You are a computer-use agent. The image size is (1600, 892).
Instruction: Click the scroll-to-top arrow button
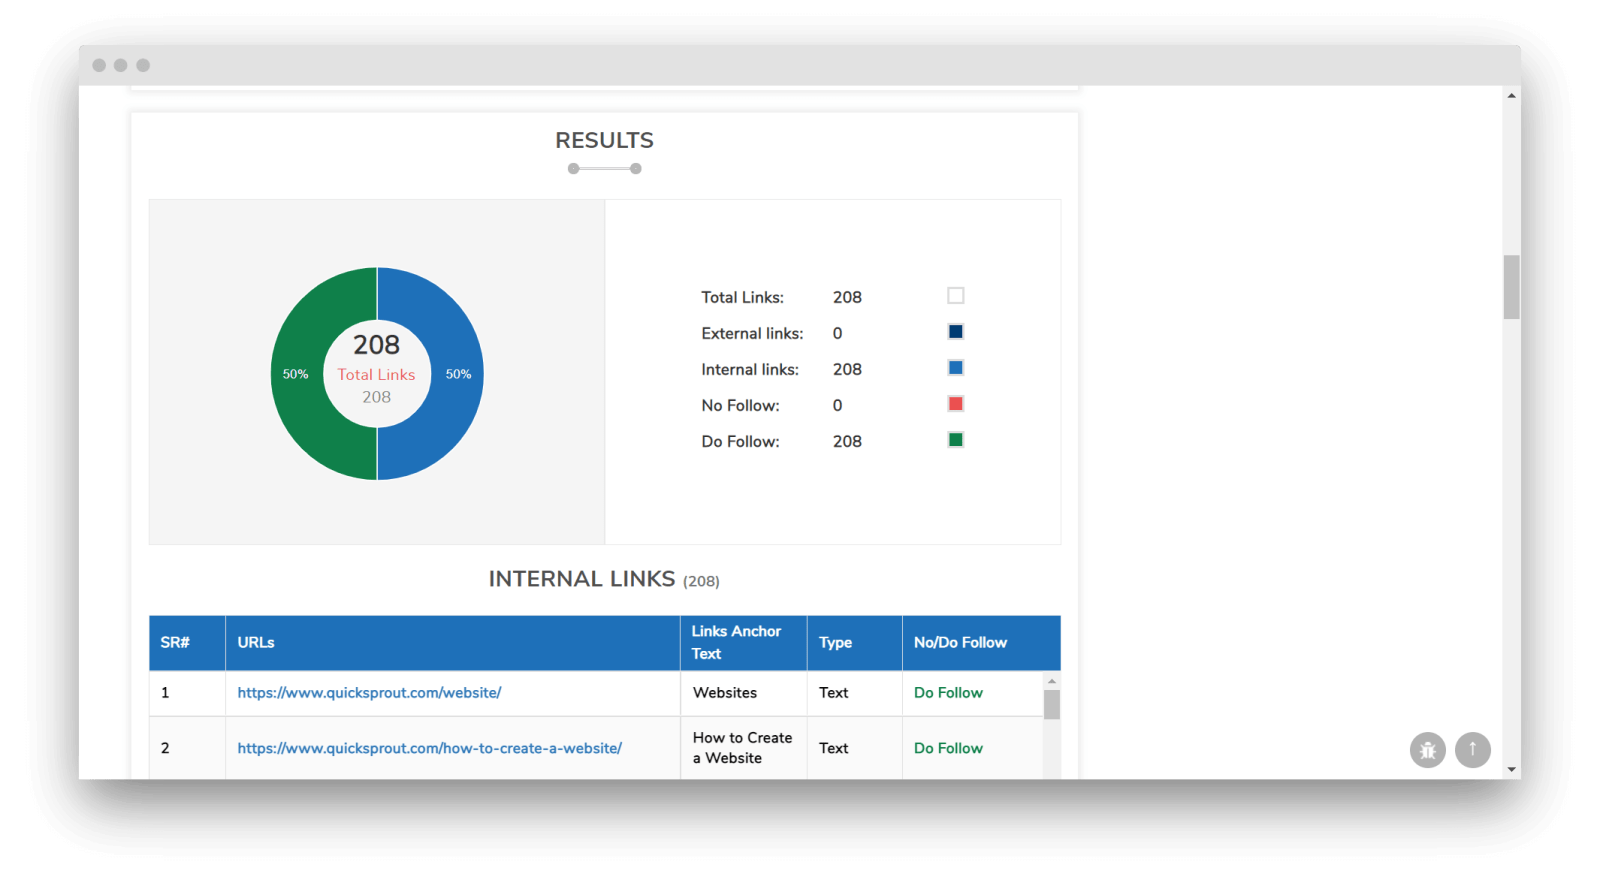click(x=1472, y=749)
